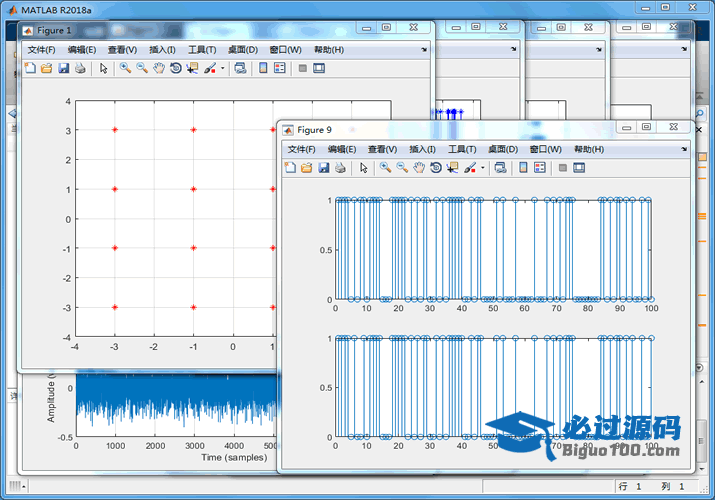This screenshot has height=500, width=715.
Task: Activate Zoom In tool in Figure 9
Action: [385, 168]
